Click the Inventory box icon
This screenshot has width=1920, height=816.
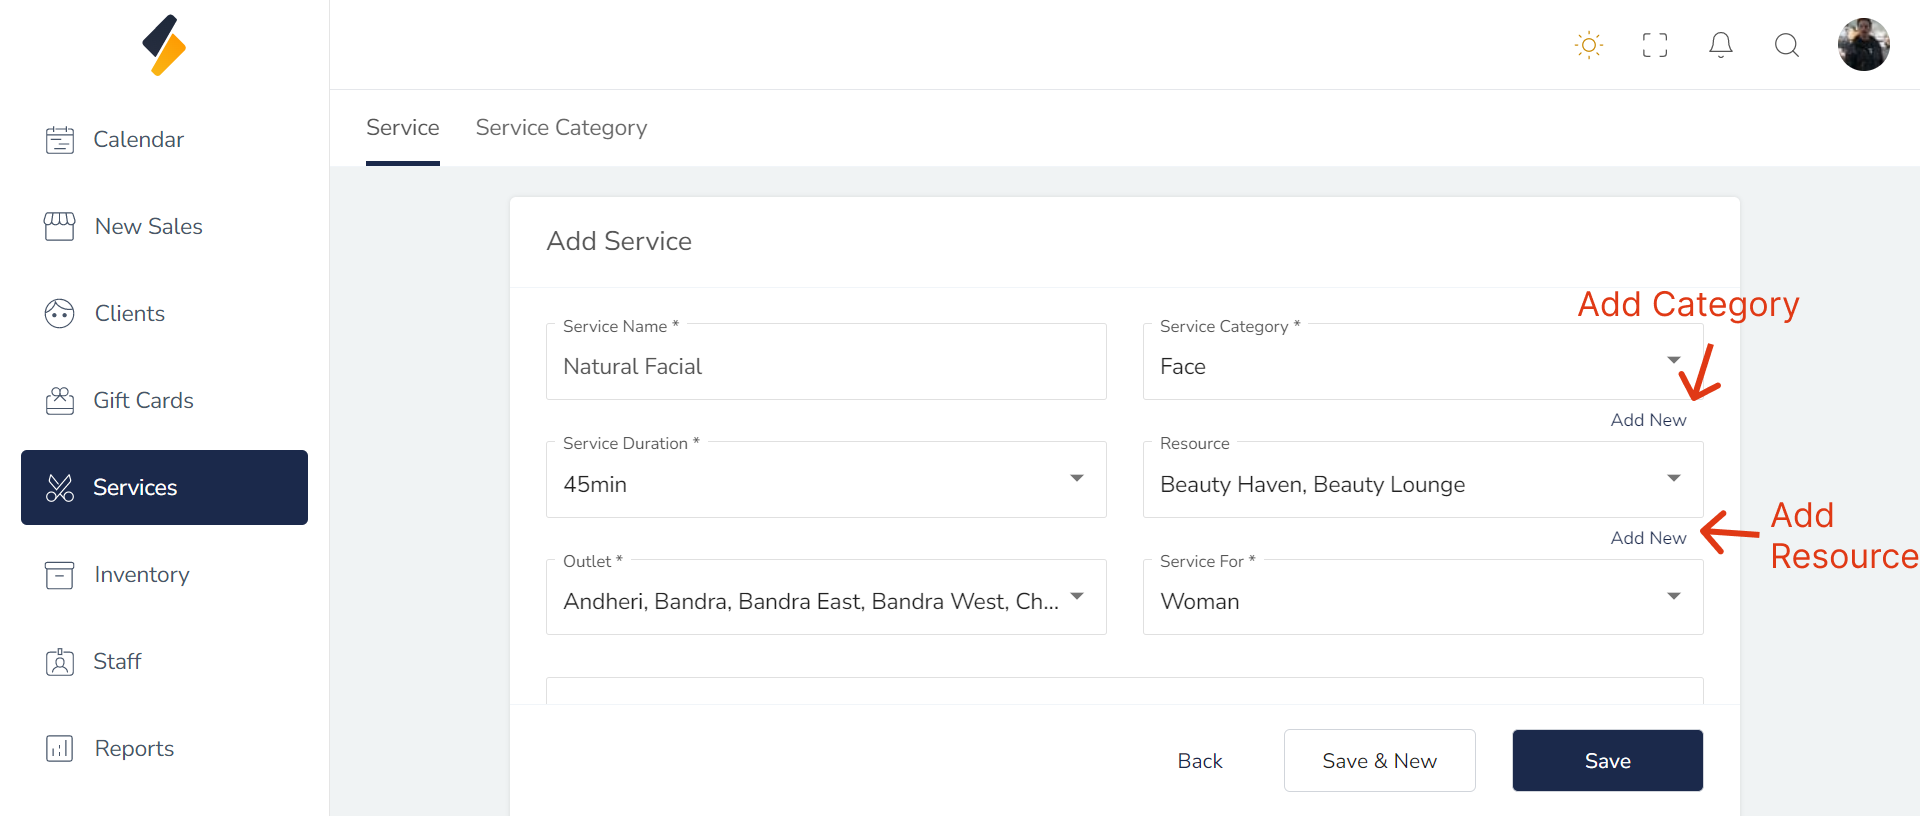point(60,575)
